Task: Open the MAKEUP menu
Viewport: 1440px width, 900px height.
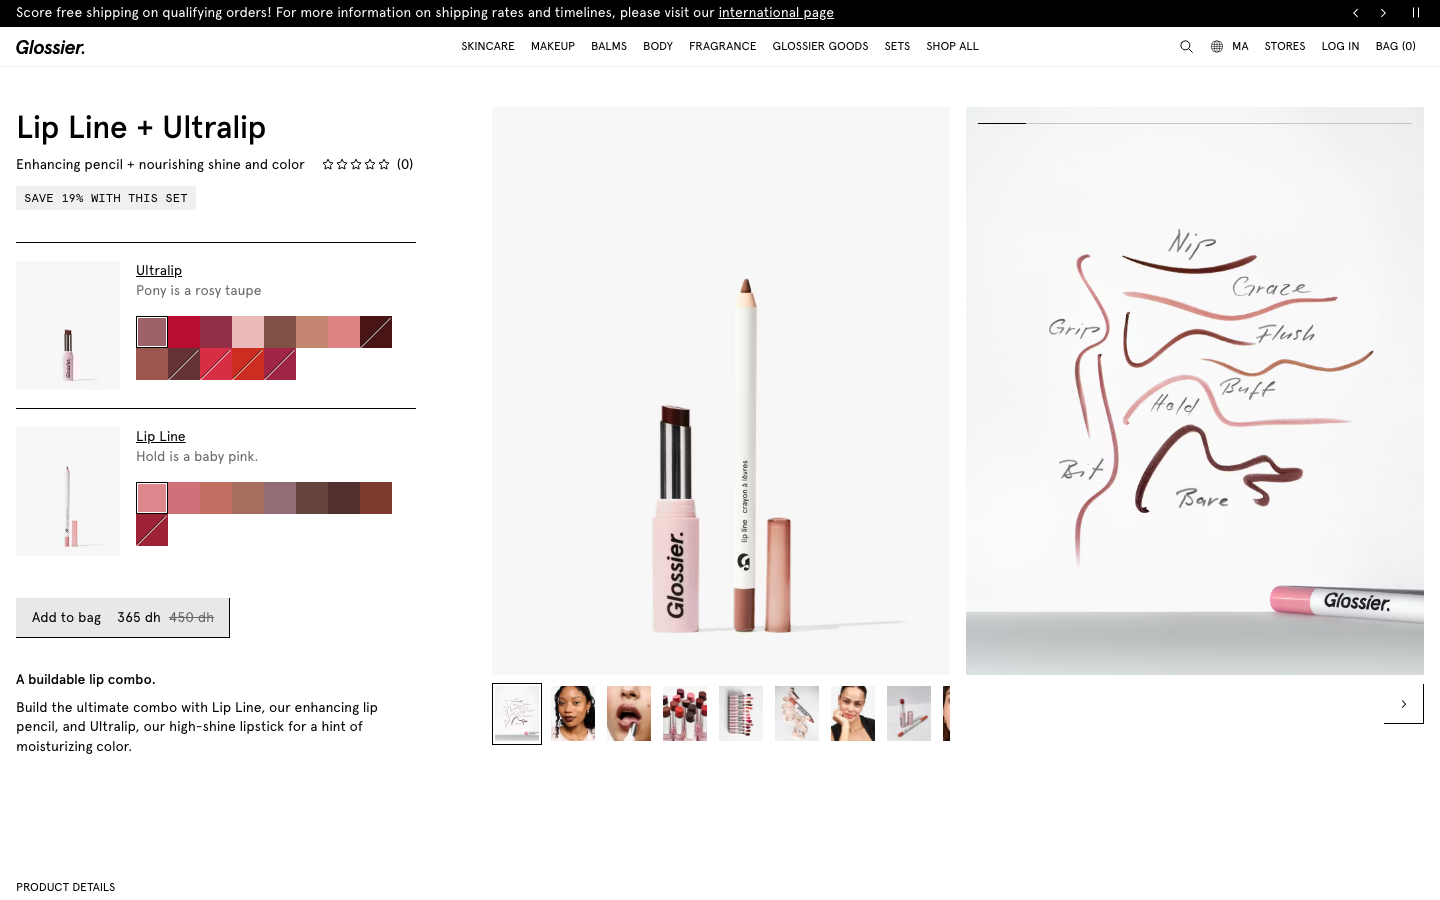Action: 553,46
